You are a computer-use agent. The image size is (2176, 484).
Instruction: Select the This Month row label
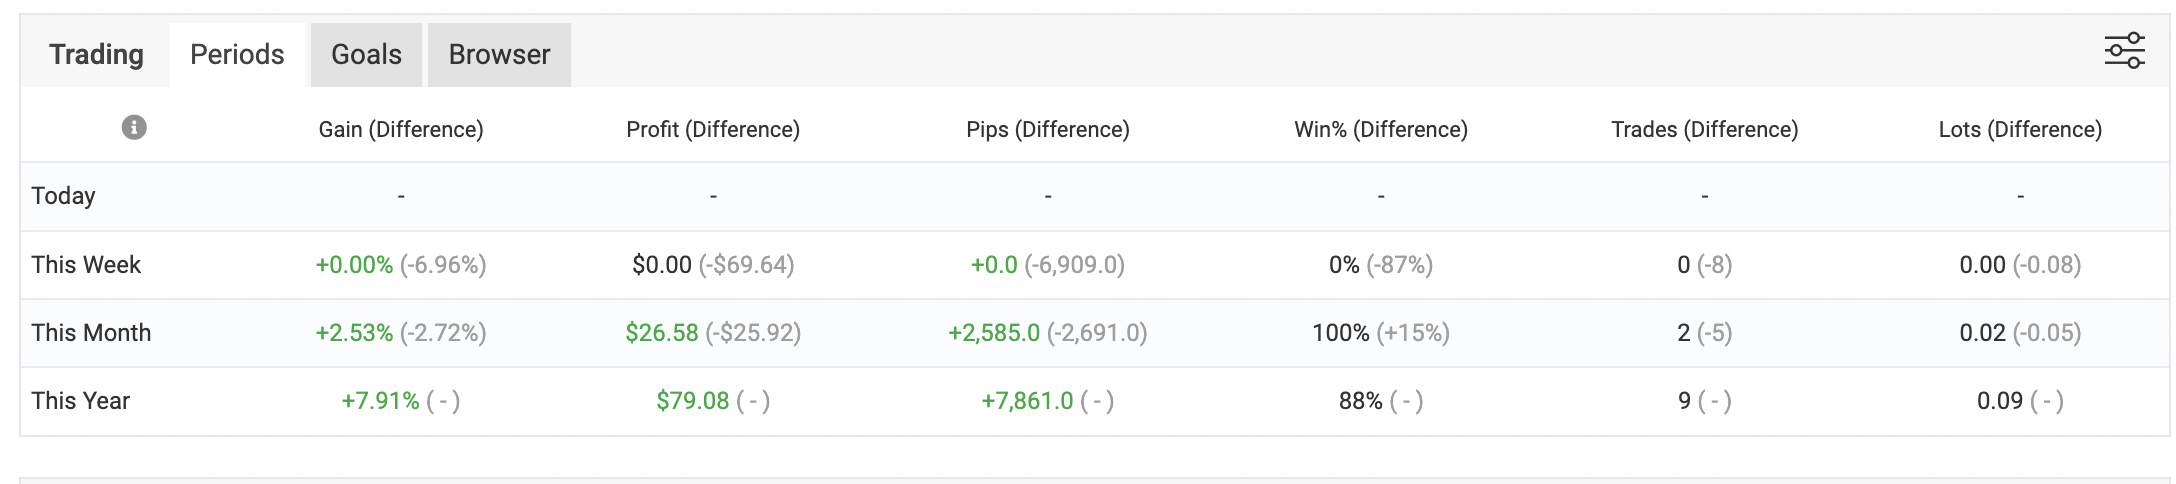[x=91, y=333]
